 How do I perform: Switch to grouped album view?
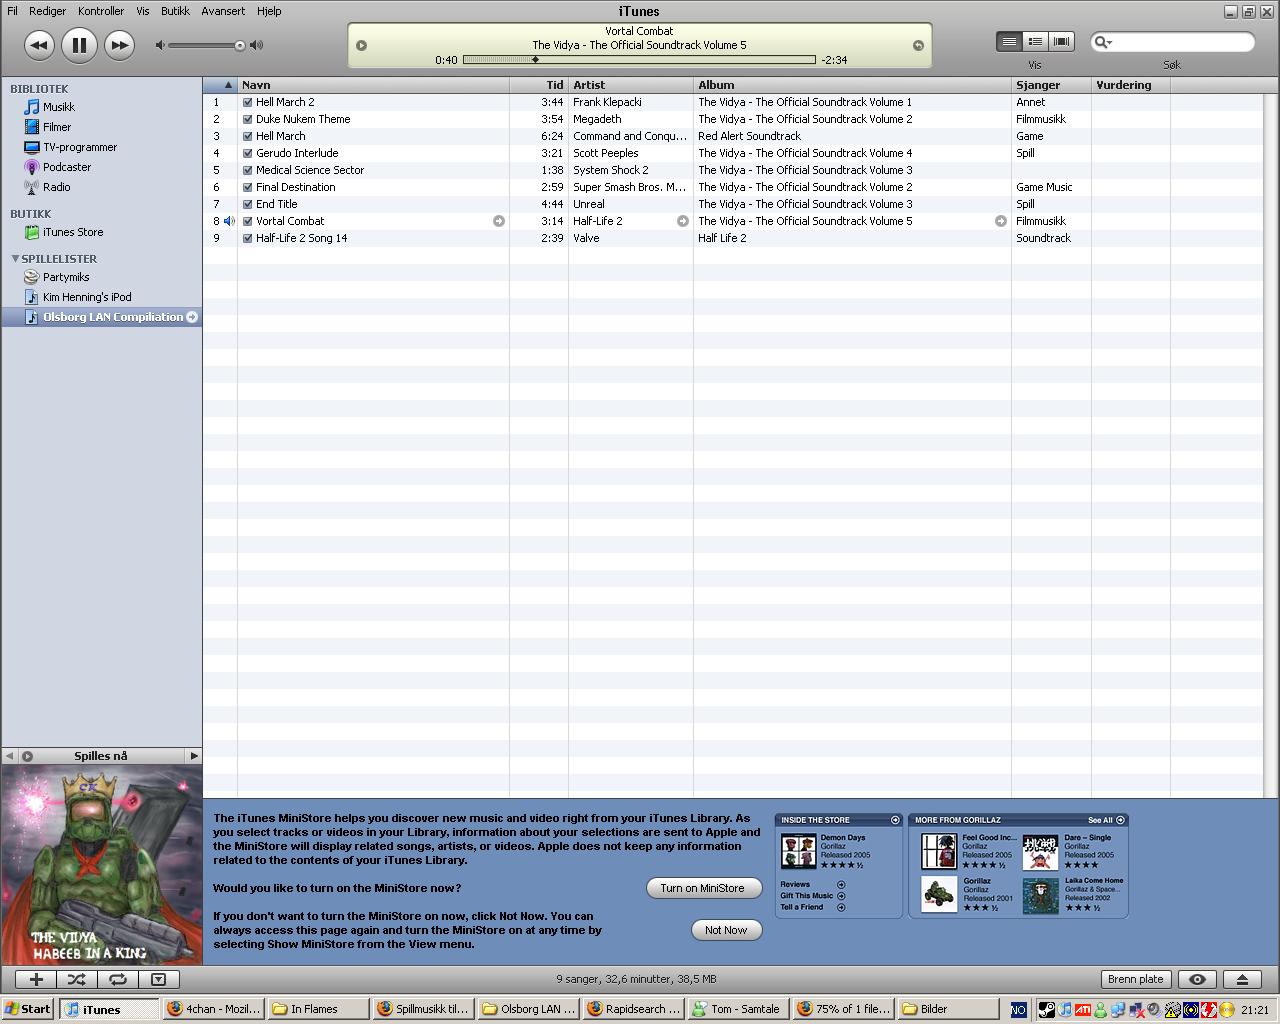[x=1036, y=41]
